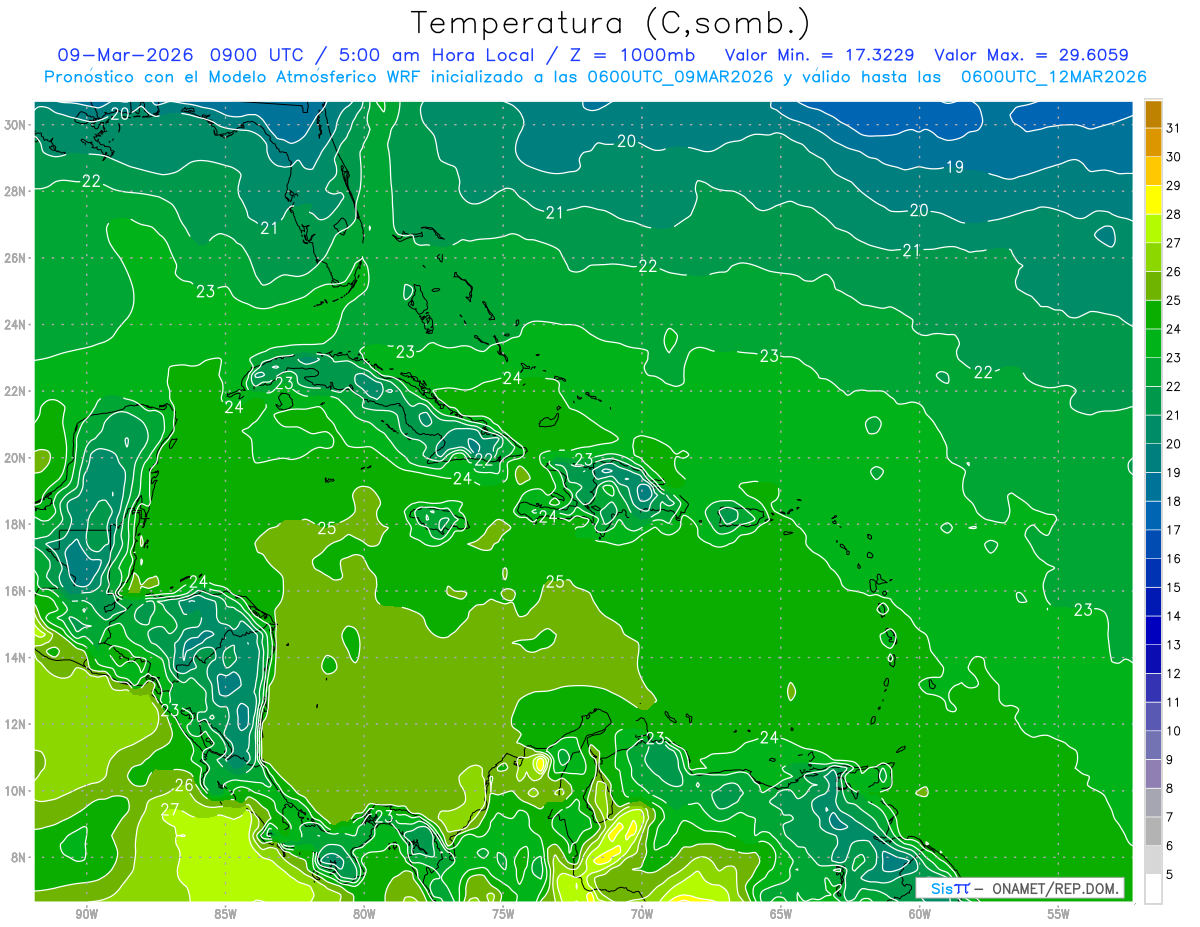1200x927 pixels.
Task: Select the "0600UTC_12MAR2026" valid-until time
Action: click(x=1053, y=76)
